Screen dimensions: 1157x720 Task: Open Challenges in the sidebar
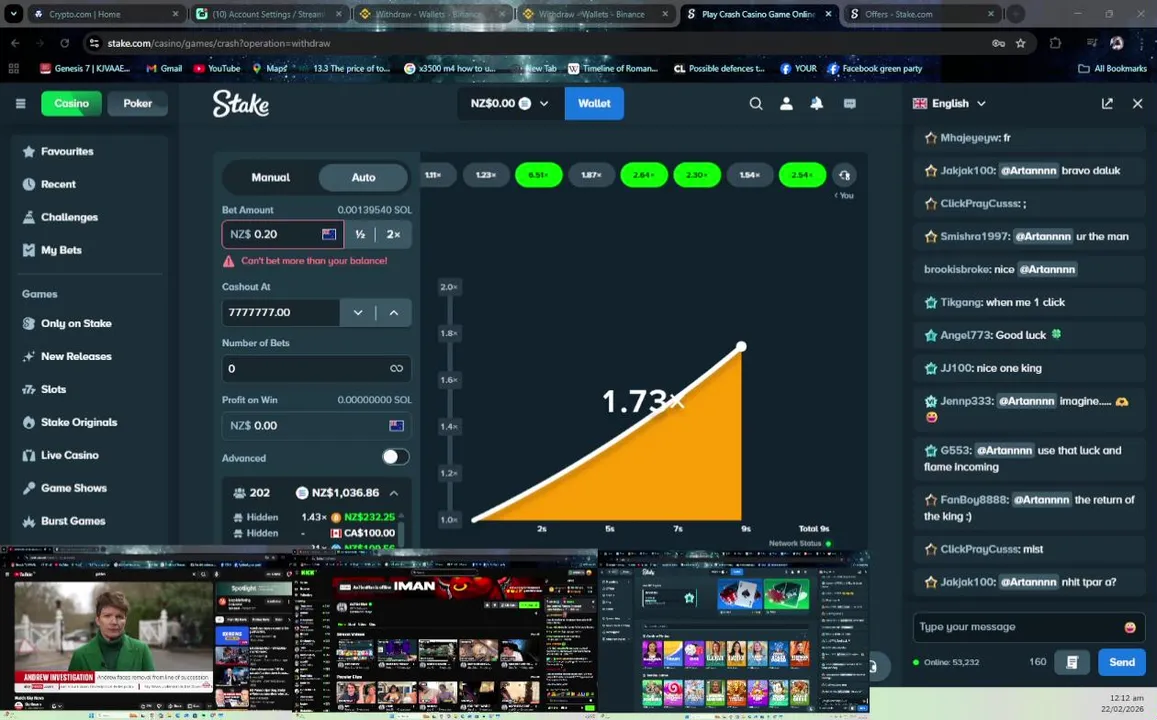(69, 217)
